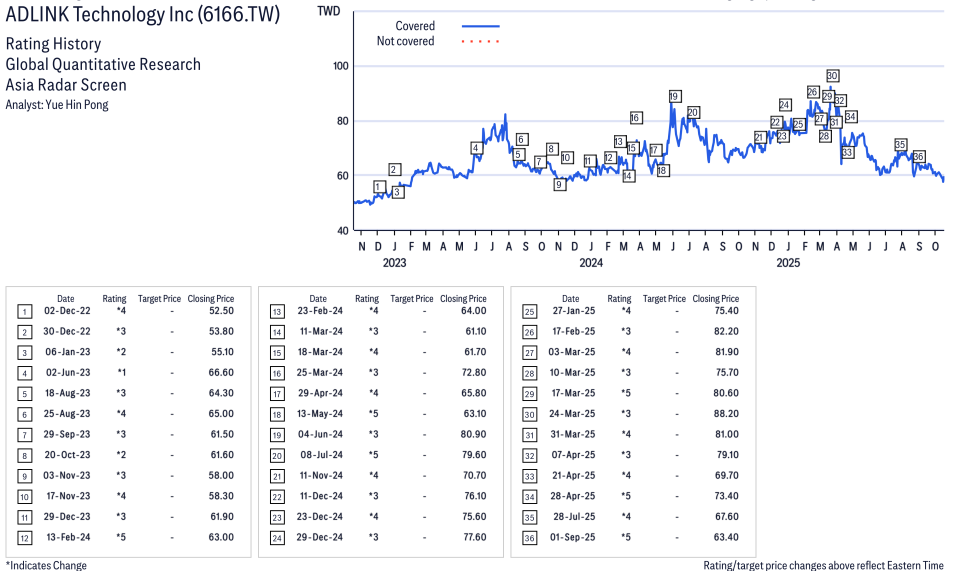This screenshot has height=571, width=955.
Task: Click numbered box 25 in the rating table
Action: (x=530, y=311)
